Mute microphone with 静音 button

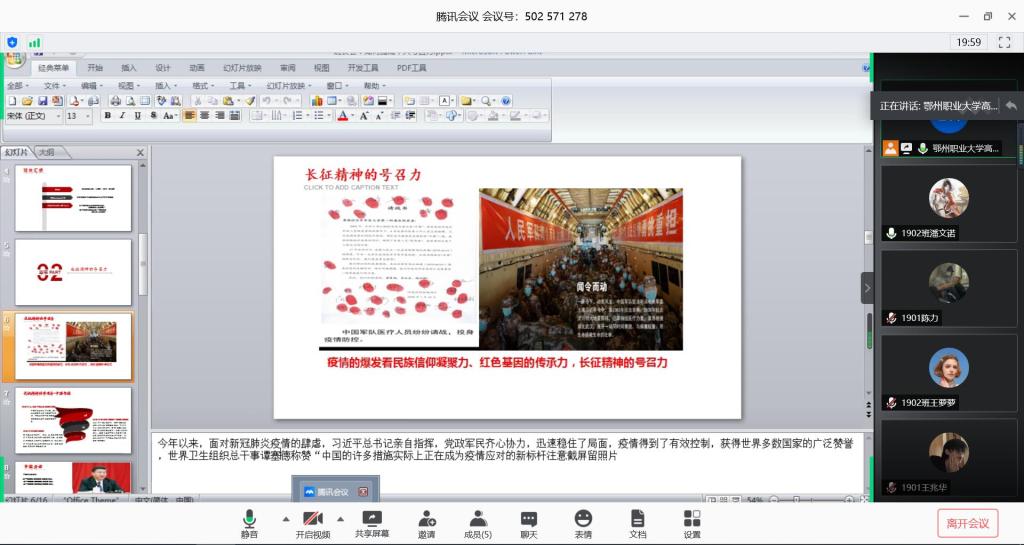point(249,523)
